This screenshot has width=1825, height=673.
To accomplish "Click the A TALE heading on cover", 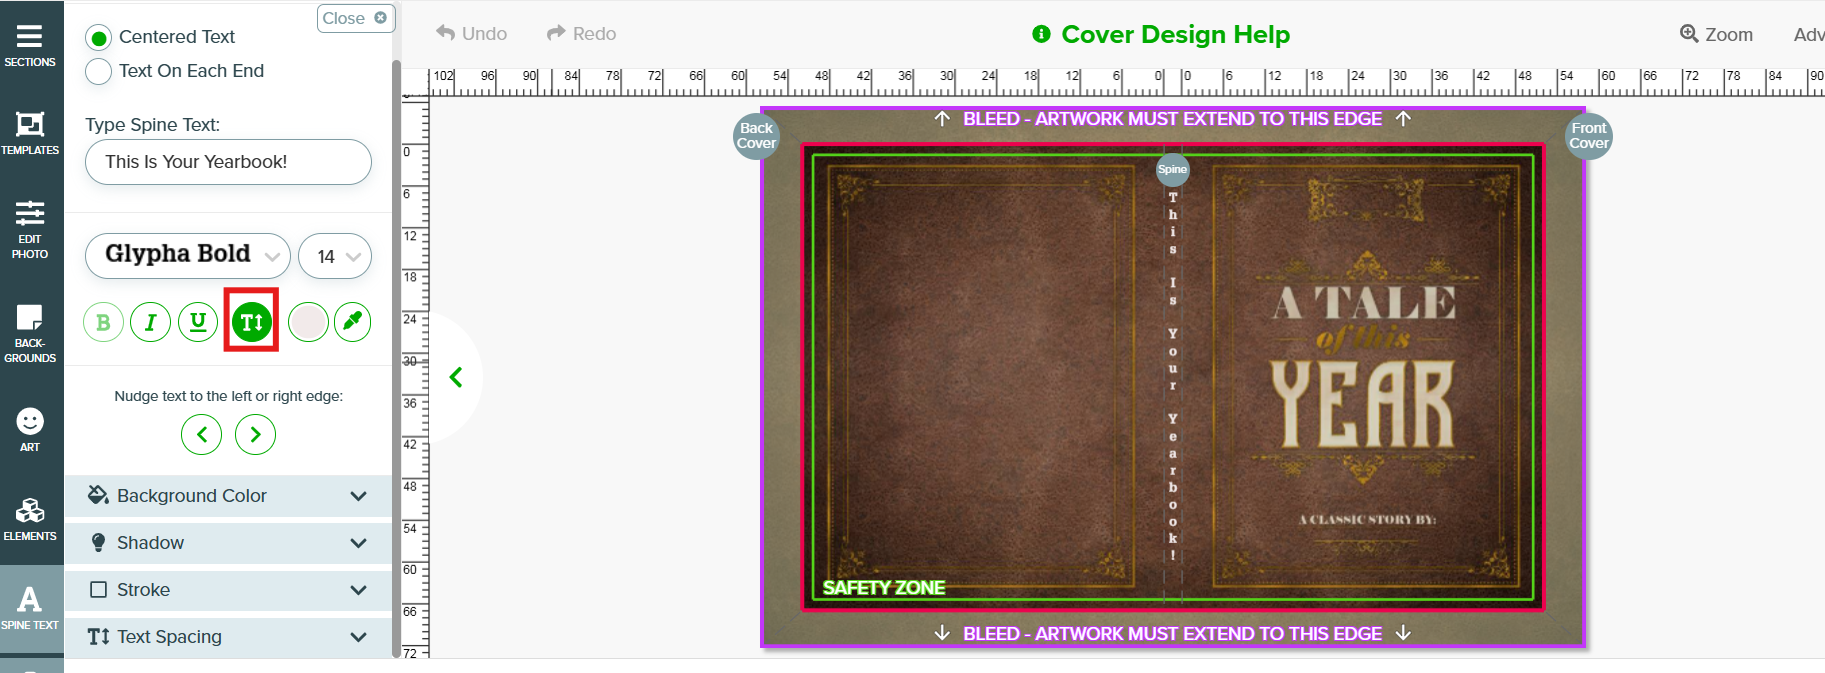I will (1363, 303).
